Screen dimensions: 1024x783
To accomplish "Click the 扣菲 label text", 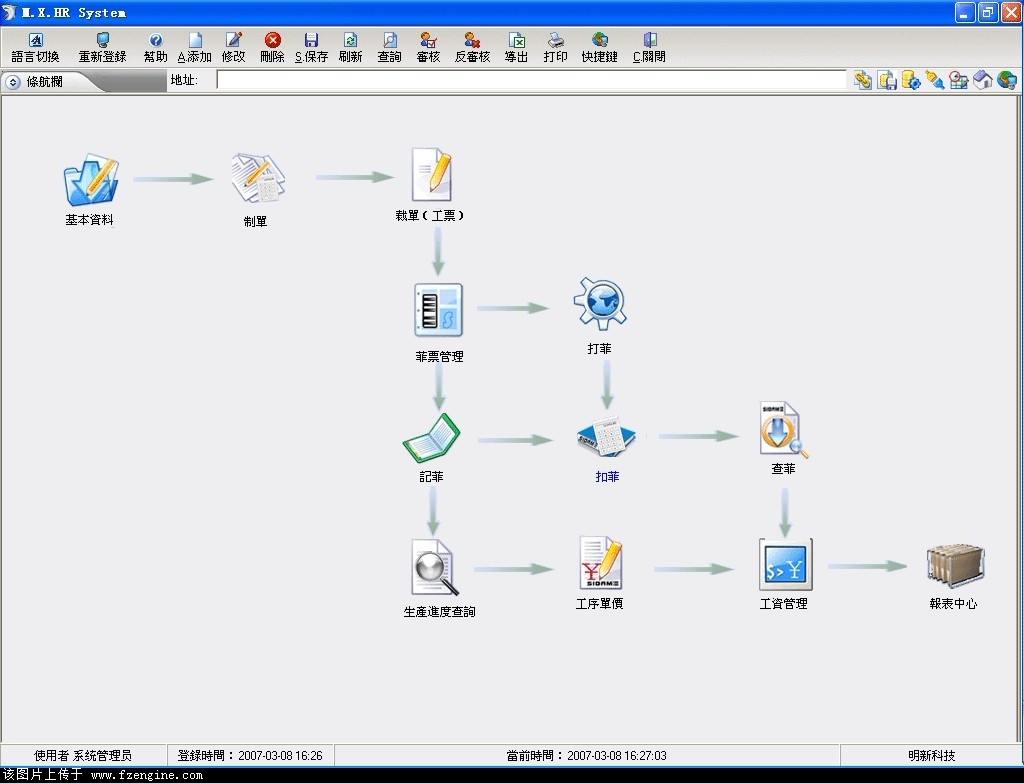I will (x=607, y=477).
